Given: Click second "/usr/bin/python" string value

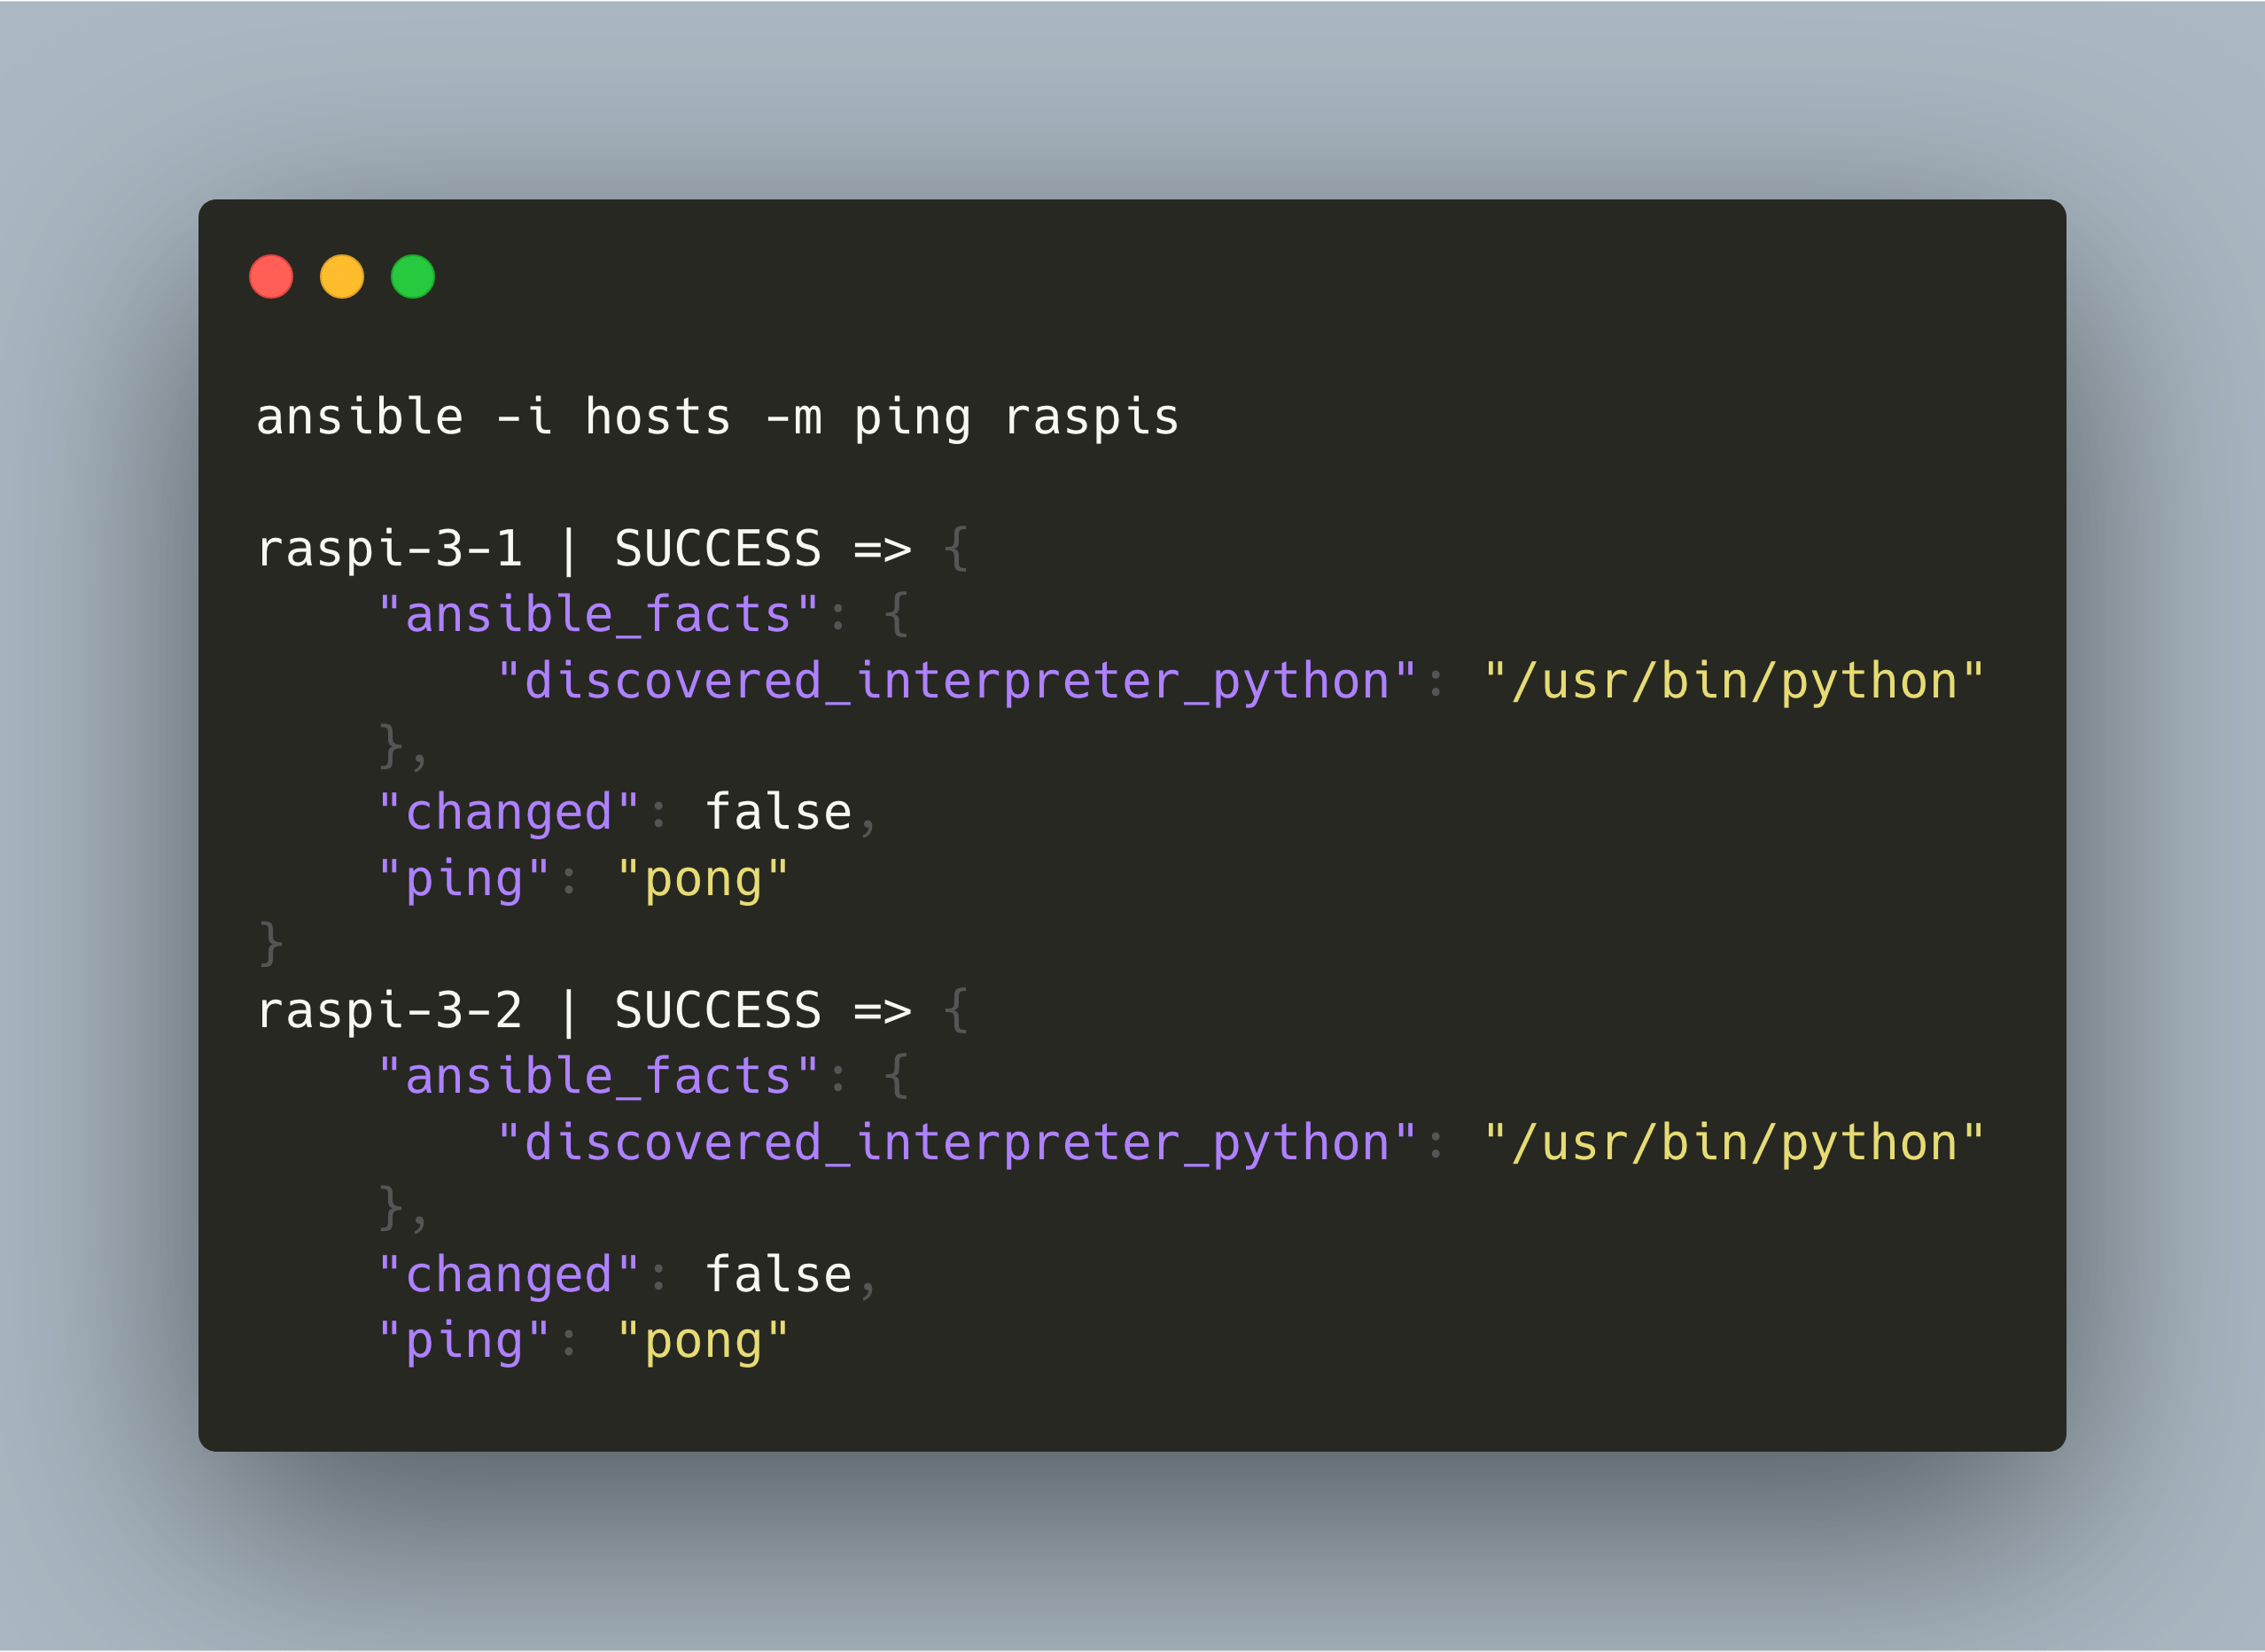Looking at the screenshot, I should (1734, 1143).
